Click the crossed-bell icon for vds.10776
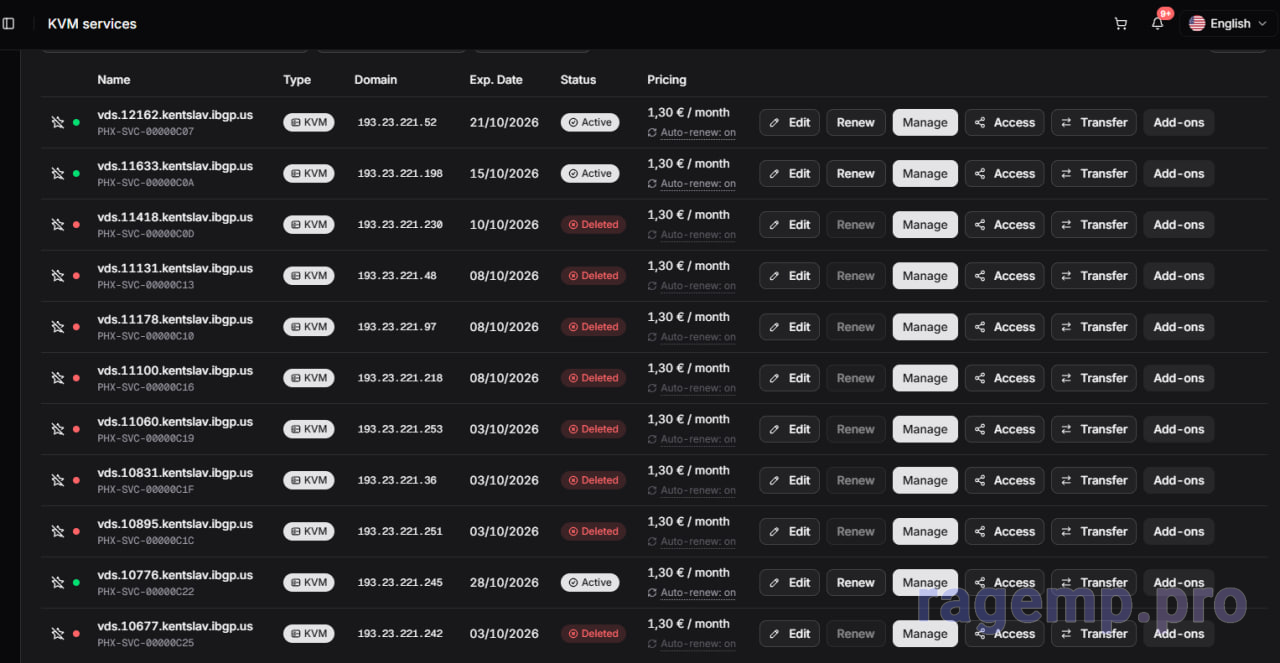This screenshot has height=663, width=1280. 58,582
